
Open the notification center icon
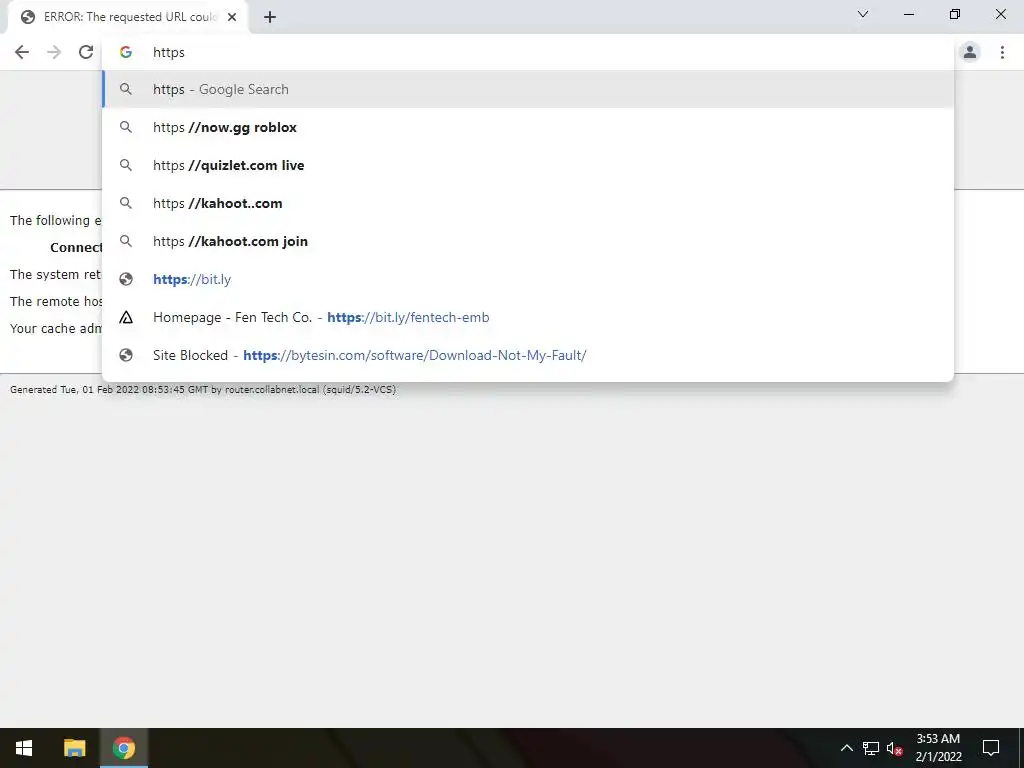(991, 748)
